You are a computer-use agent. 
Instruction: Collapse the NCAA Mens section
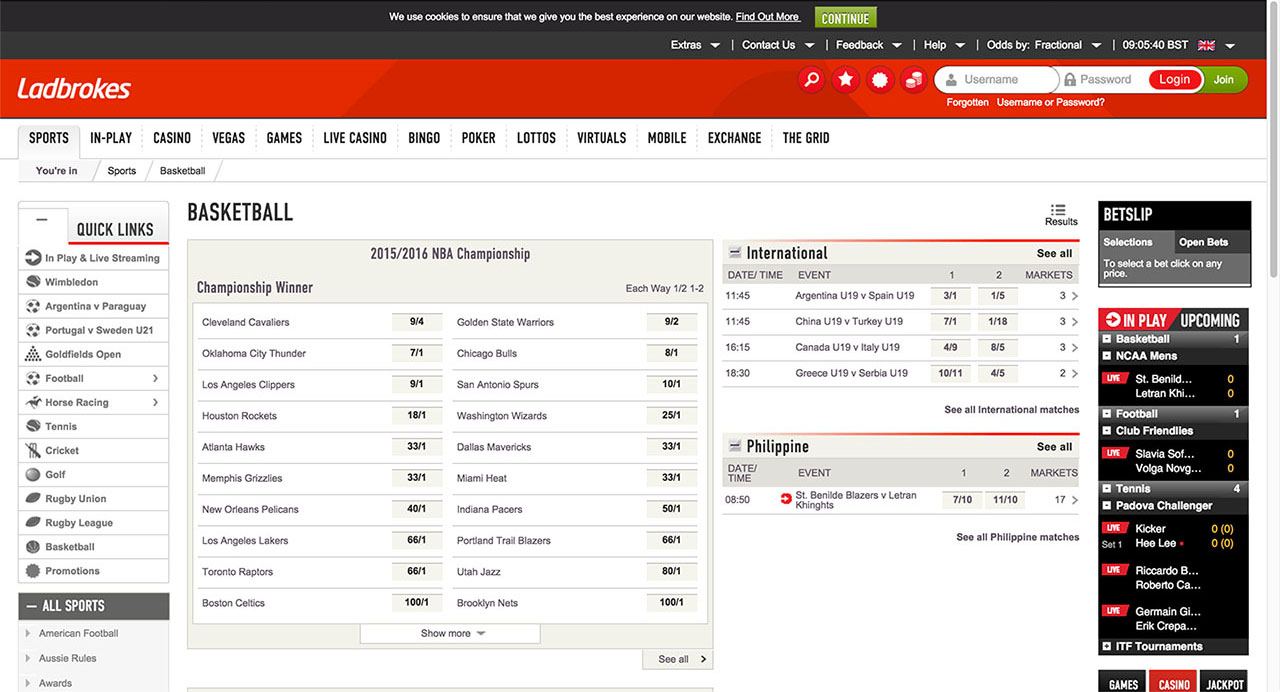click(x=1107, y=356)
